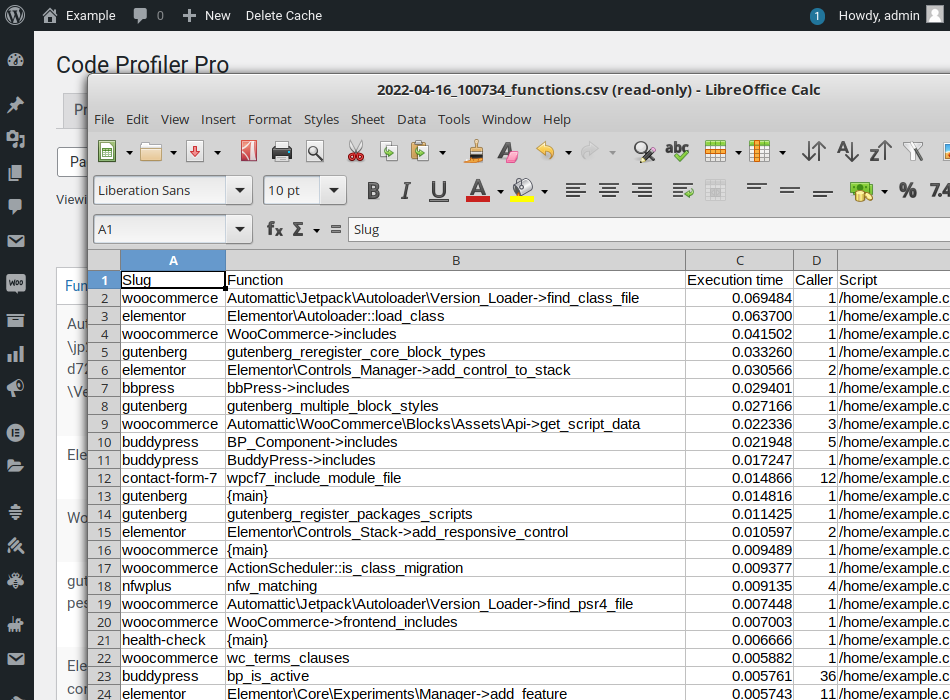
Task: Click the formula input line showing Slug
Action: (x=648, y=229)
